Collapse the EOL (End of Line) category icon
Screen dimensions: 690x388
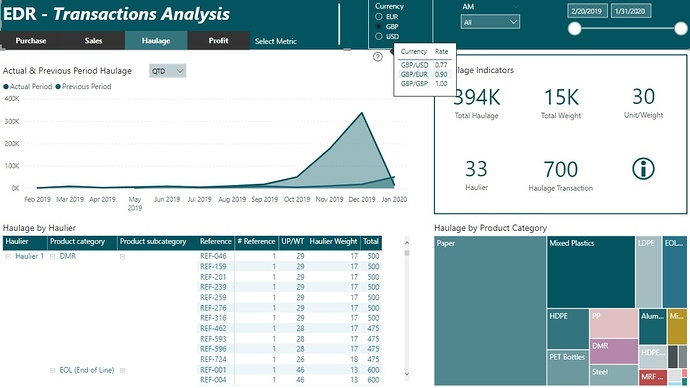click(52, 370)
